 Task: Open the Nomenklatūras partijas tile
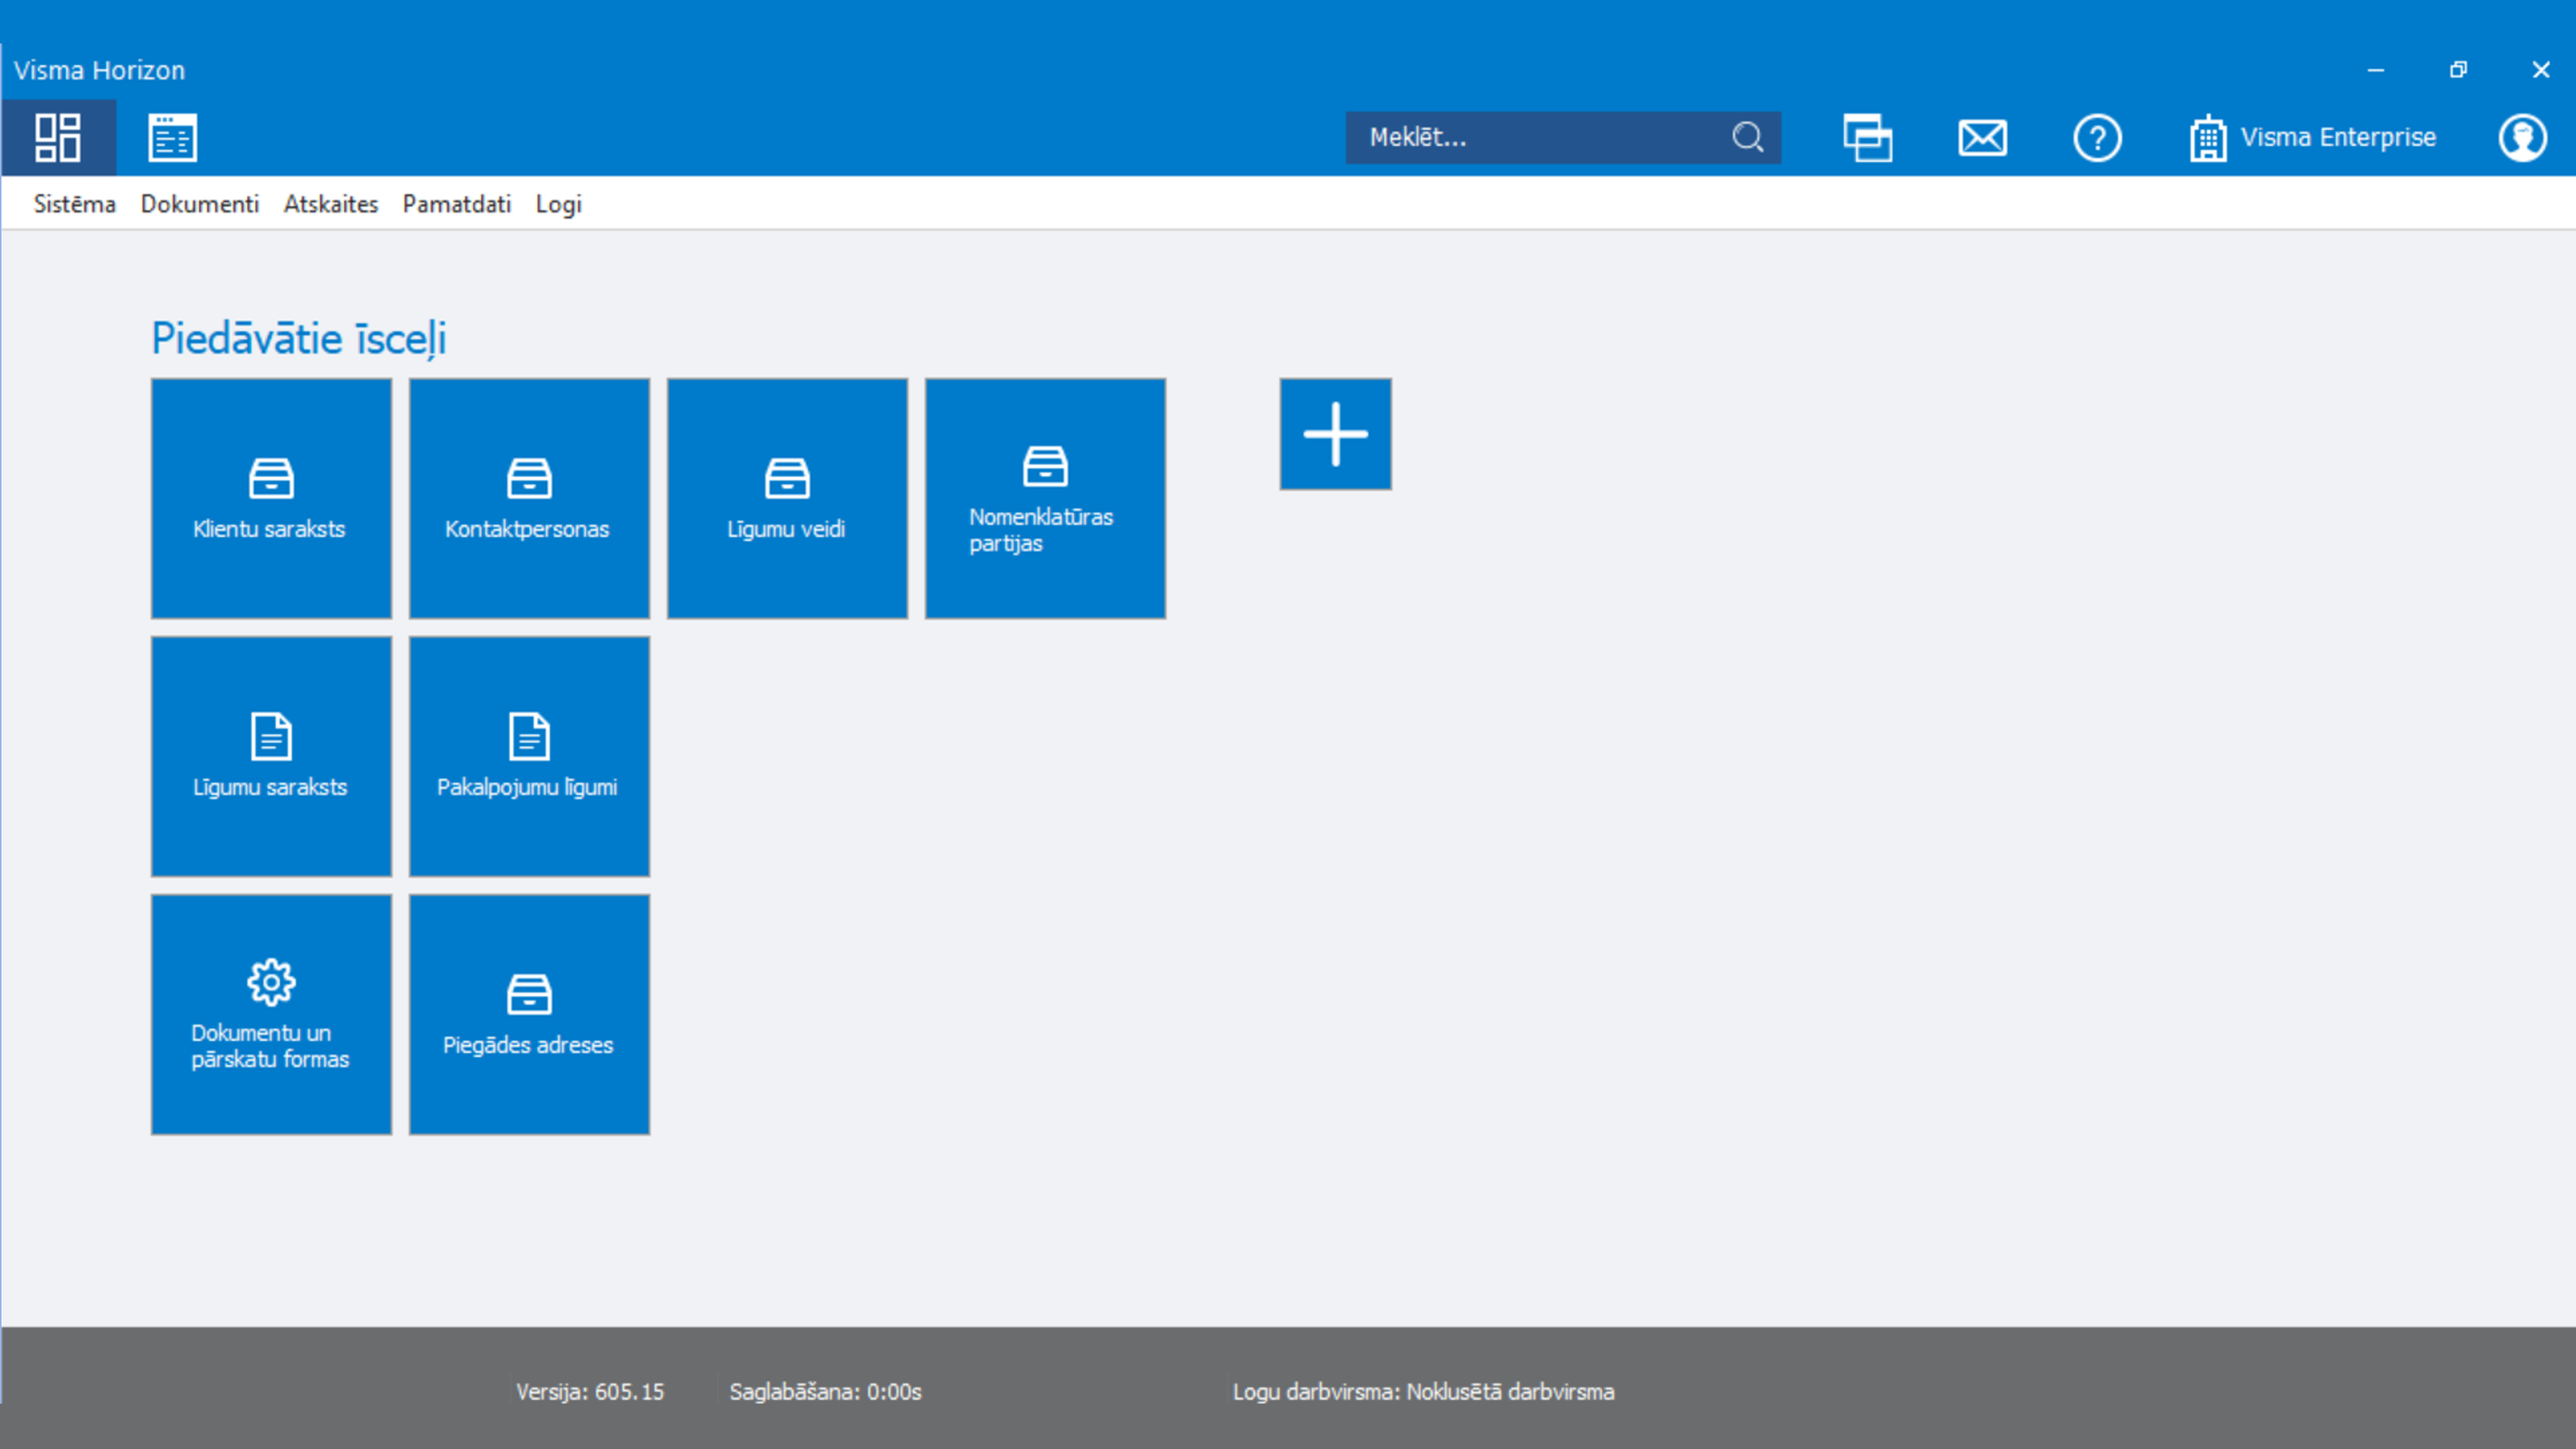point(1045,498)
